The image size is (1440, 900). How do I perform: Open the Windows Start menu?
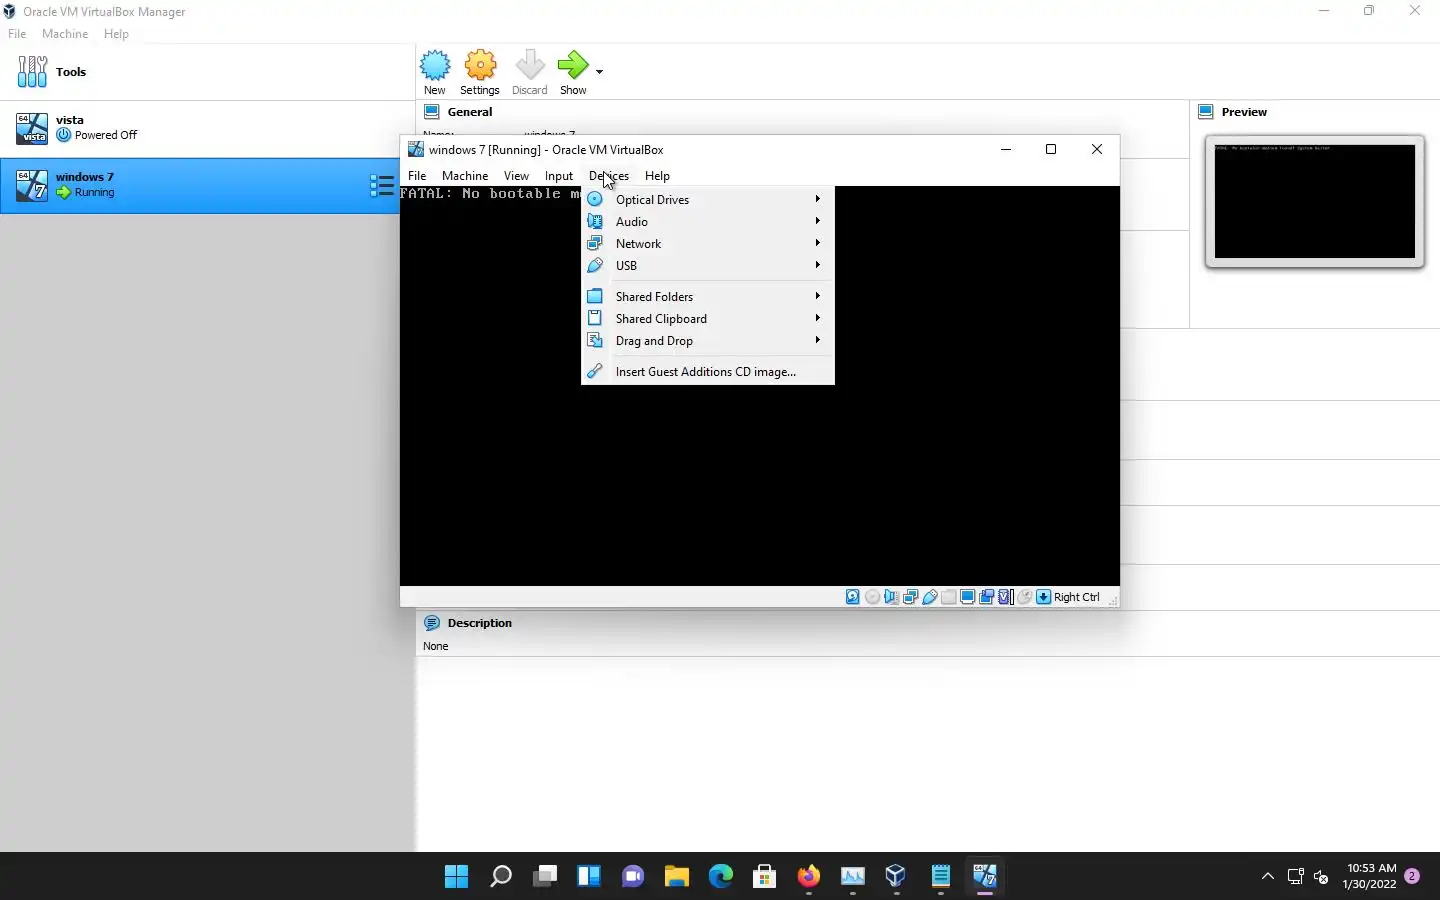pos(457,877)
